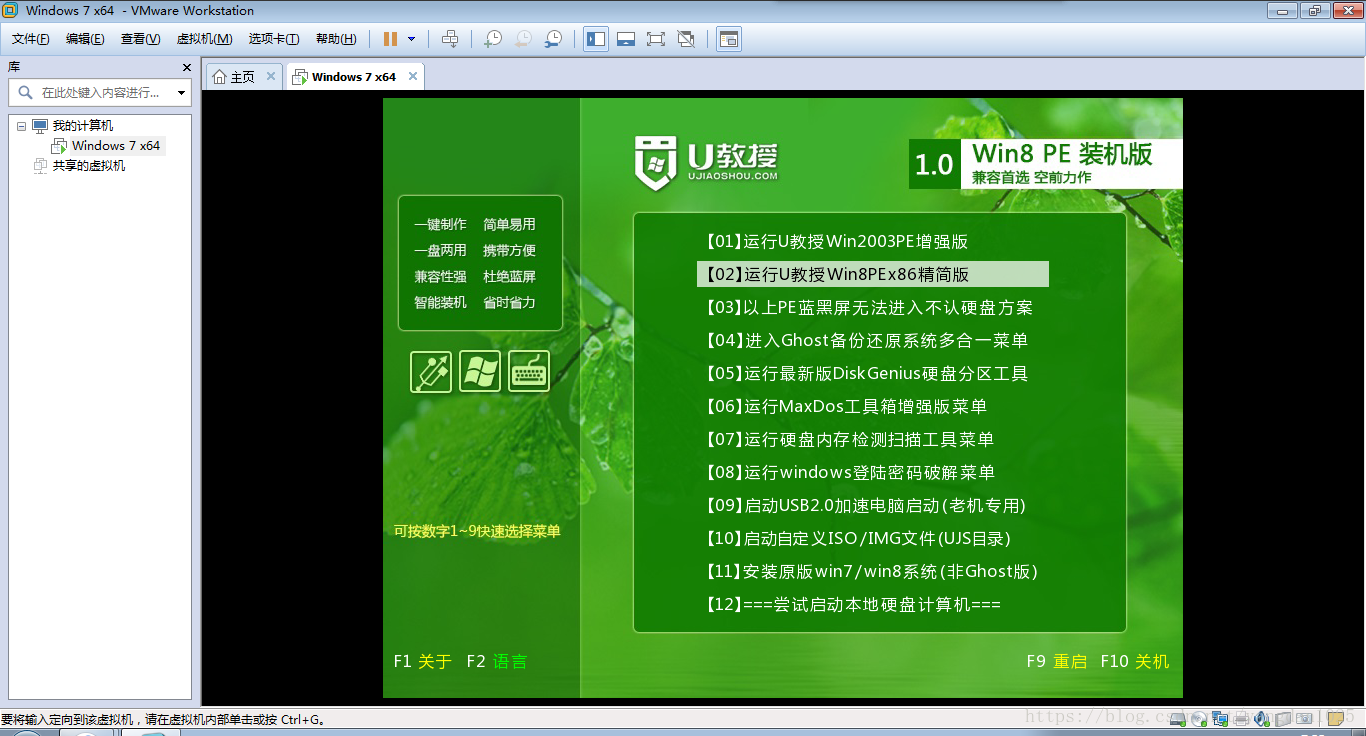Switch to the 主页 tab
Viewport: 1366px width, 736px height.
234,77
